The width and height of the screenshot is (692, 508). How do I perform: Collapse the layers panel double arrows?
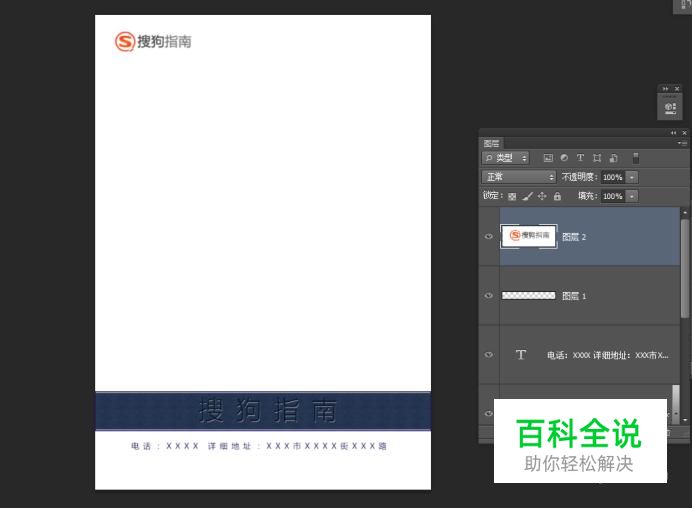tap(673, 133)
